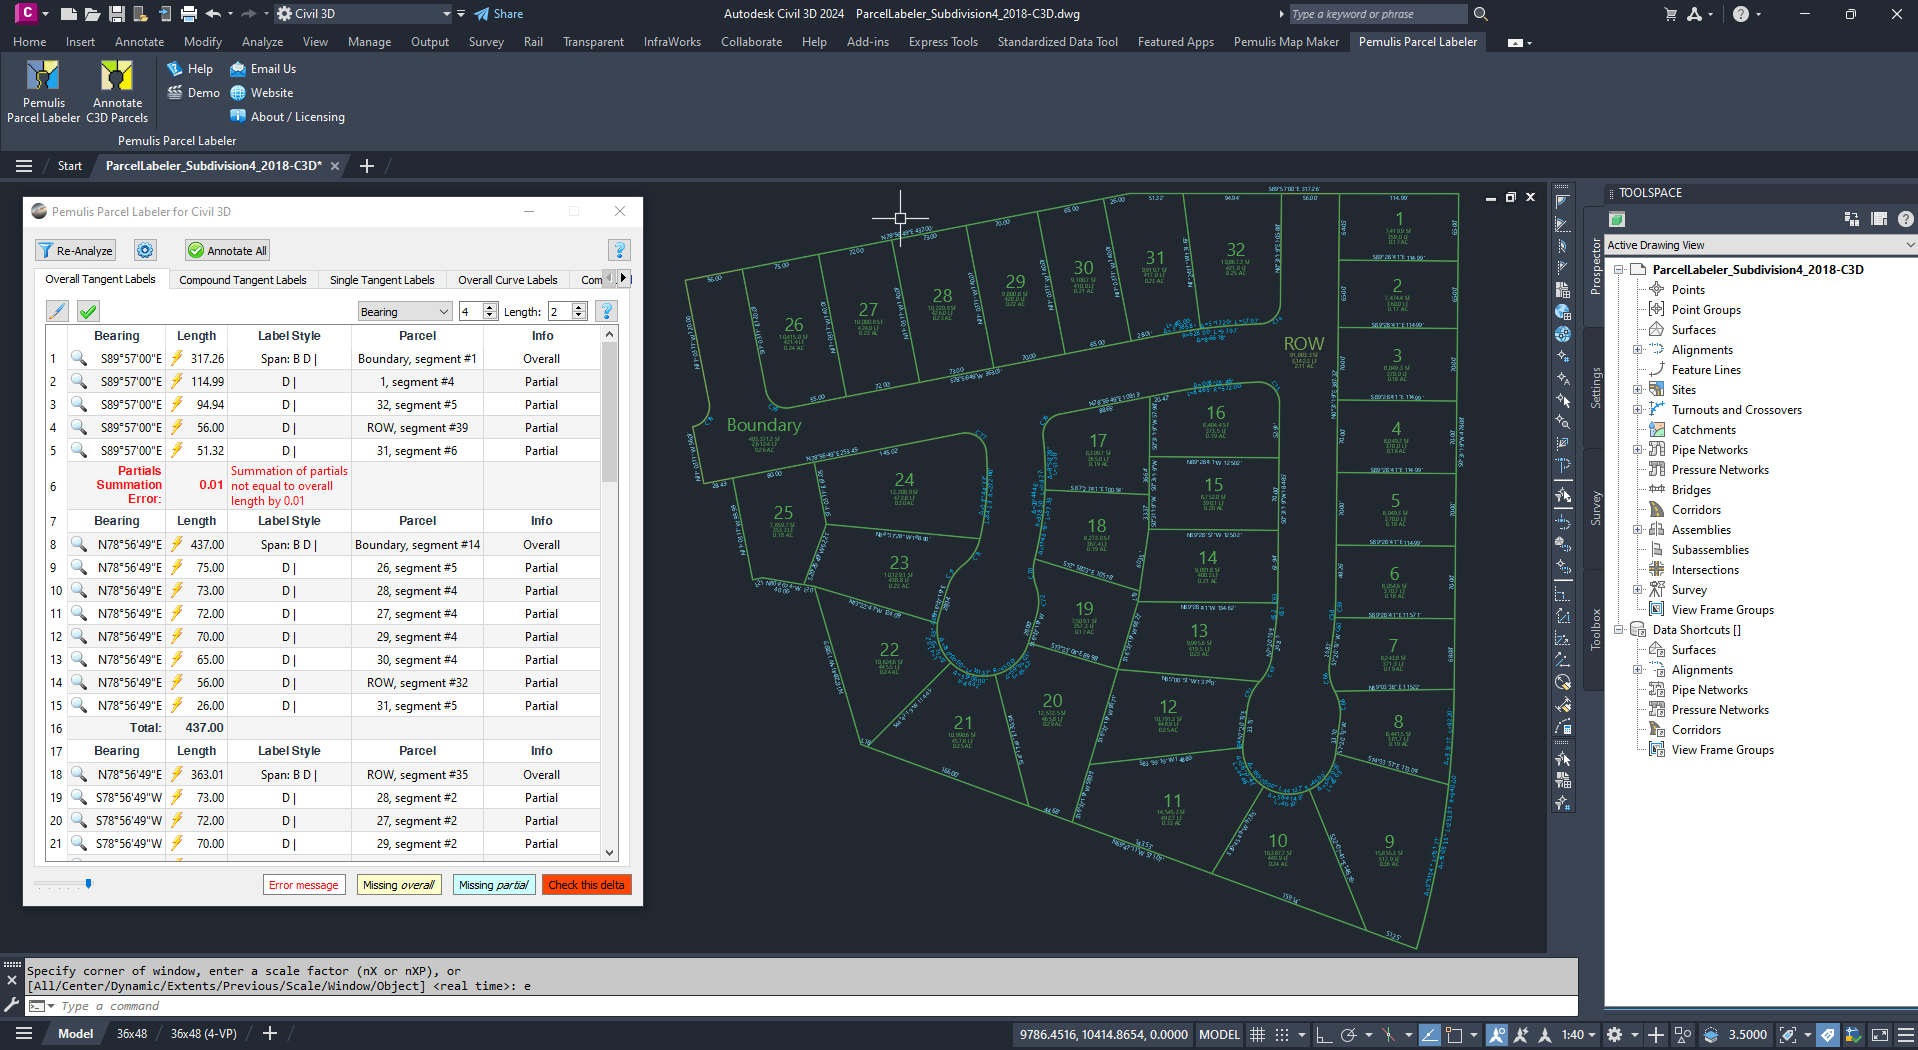Click the Annotate All button
This screenshot has width=1918, height=1050.
tap(228, 251)
